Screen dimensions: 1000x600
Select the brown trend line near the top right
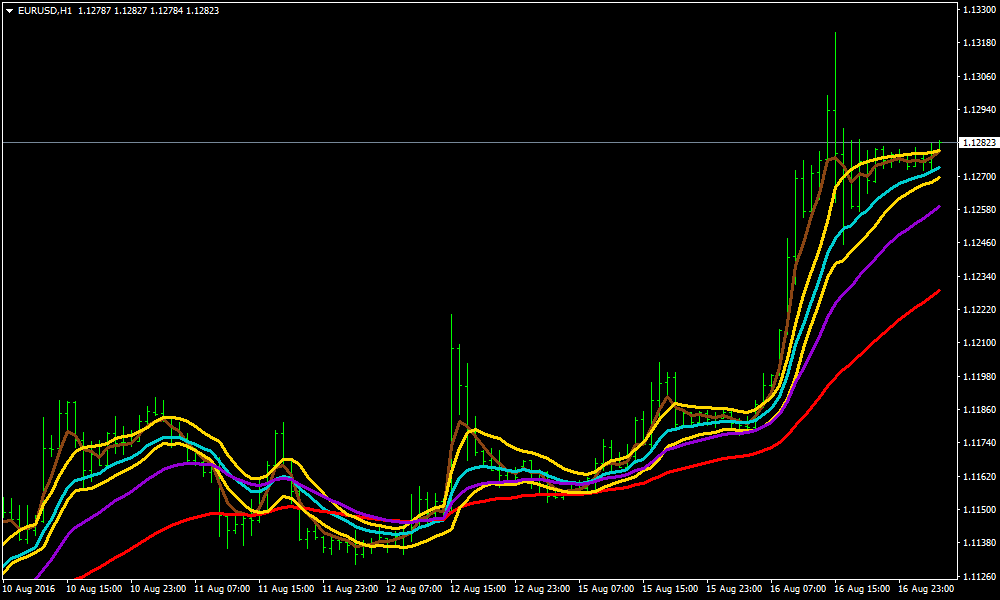(x=835, y=158)
